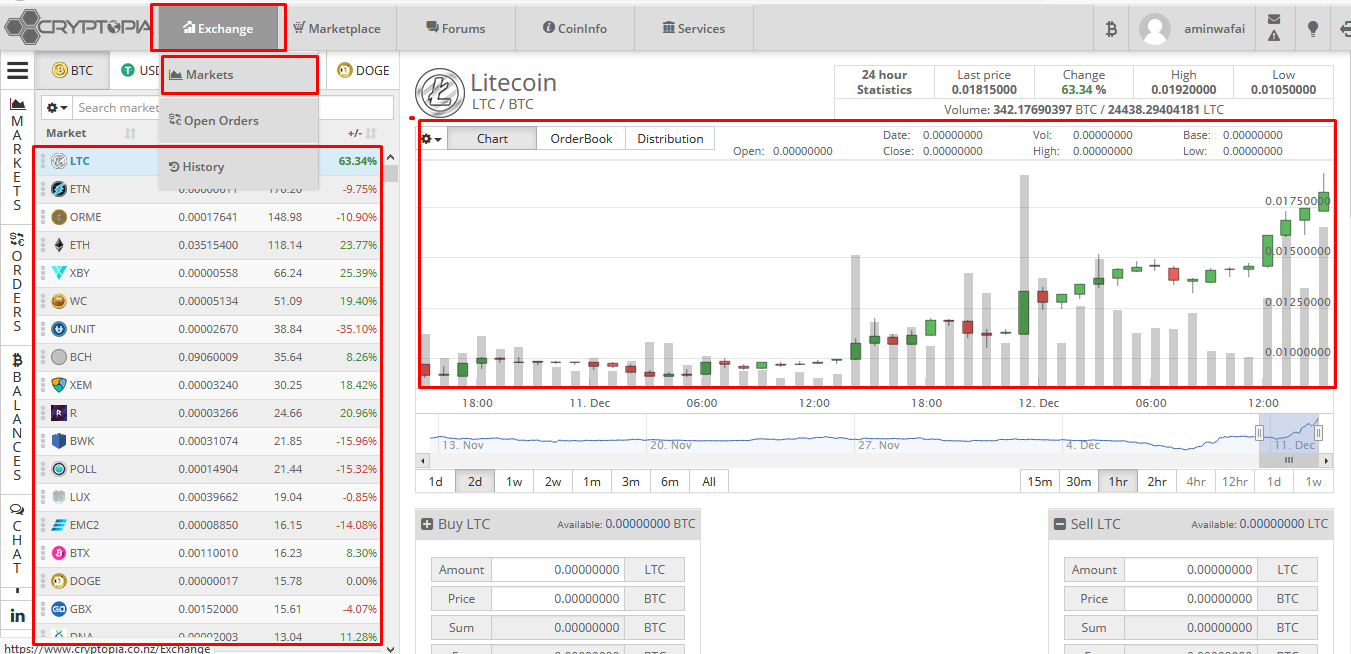Click the Cryptopia logo

click(78, 27)
